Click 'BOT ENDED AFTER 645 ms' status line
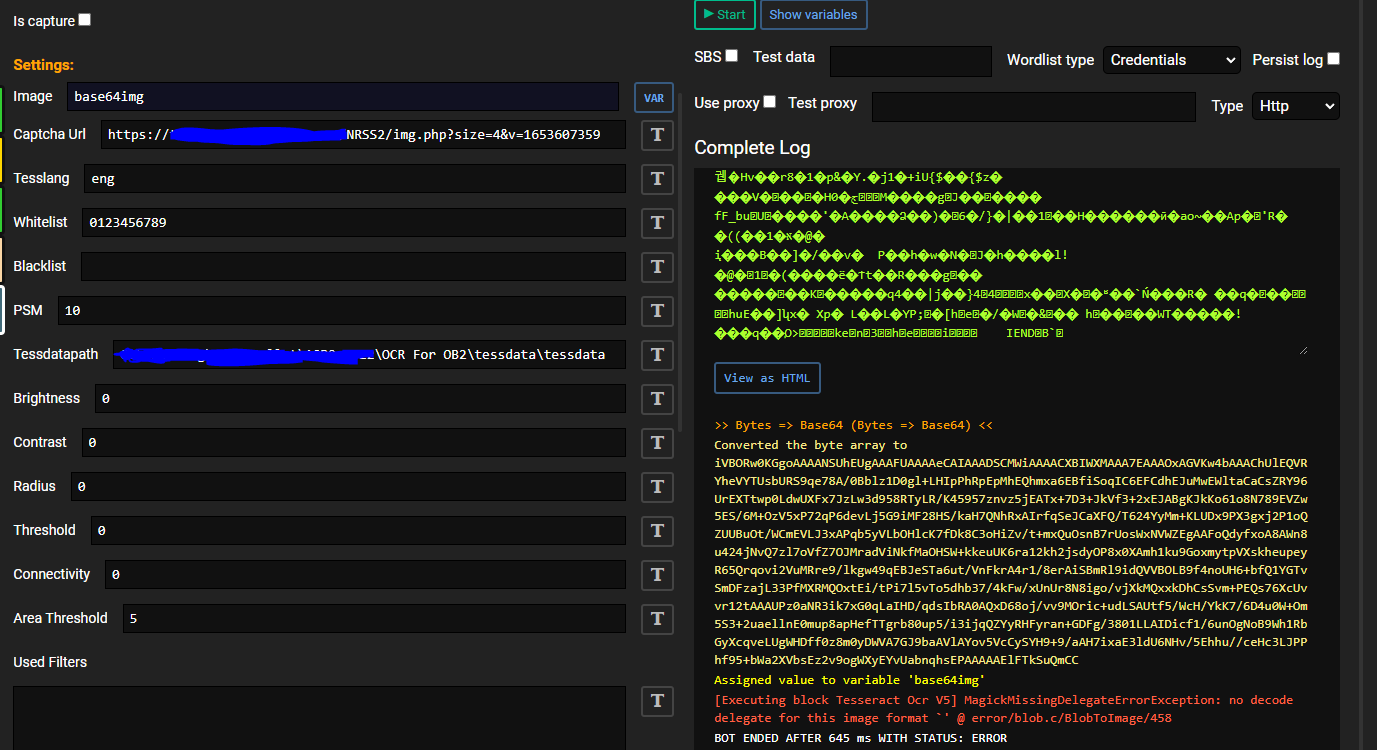 pos(861,738)
